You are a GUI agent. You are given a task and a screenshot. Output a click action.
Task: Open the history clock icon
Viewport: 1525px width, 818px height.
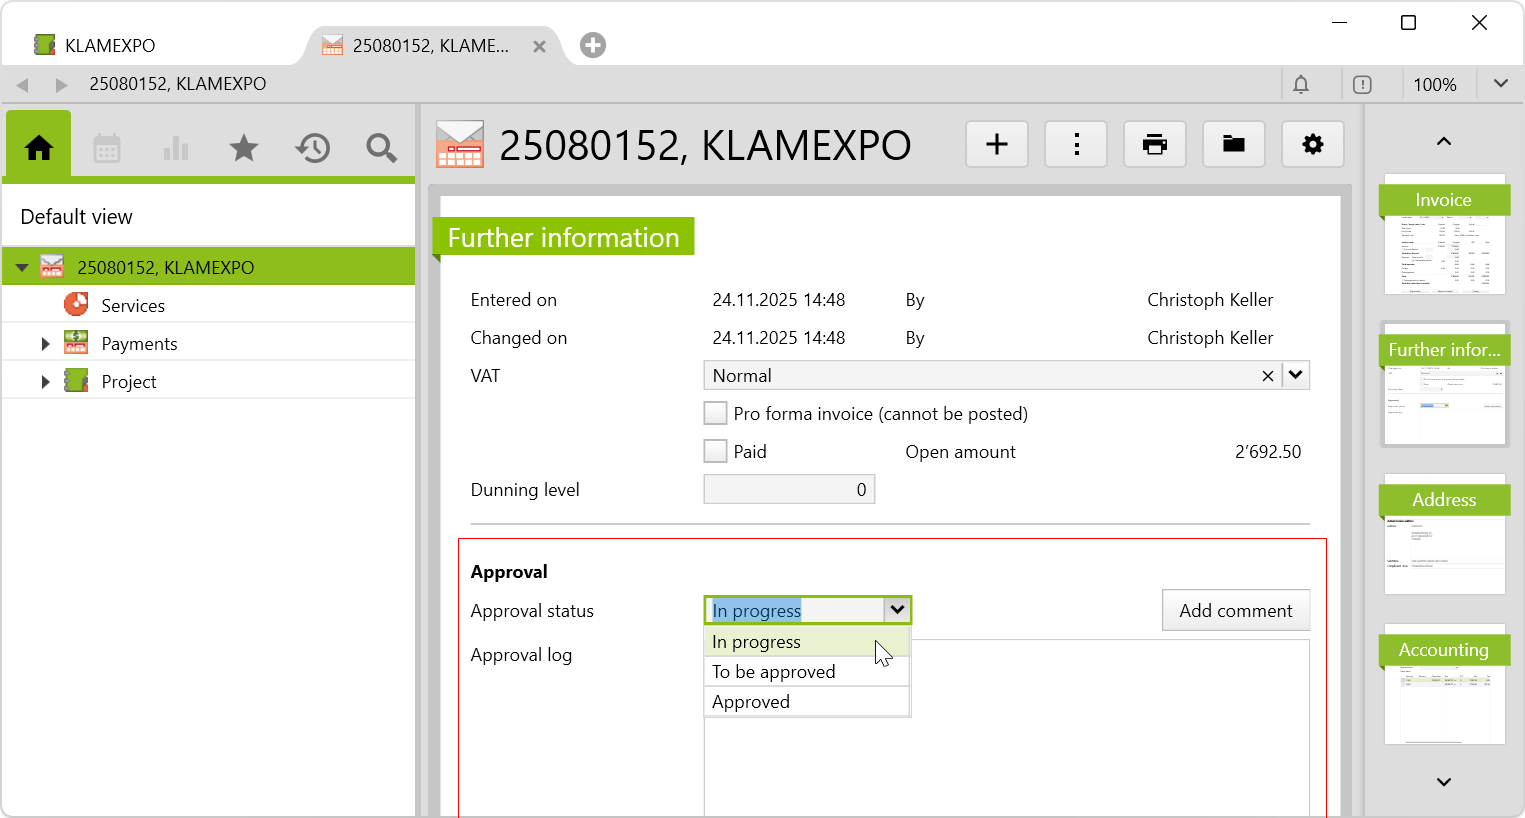pyautogui.click(x=312, y=148)
